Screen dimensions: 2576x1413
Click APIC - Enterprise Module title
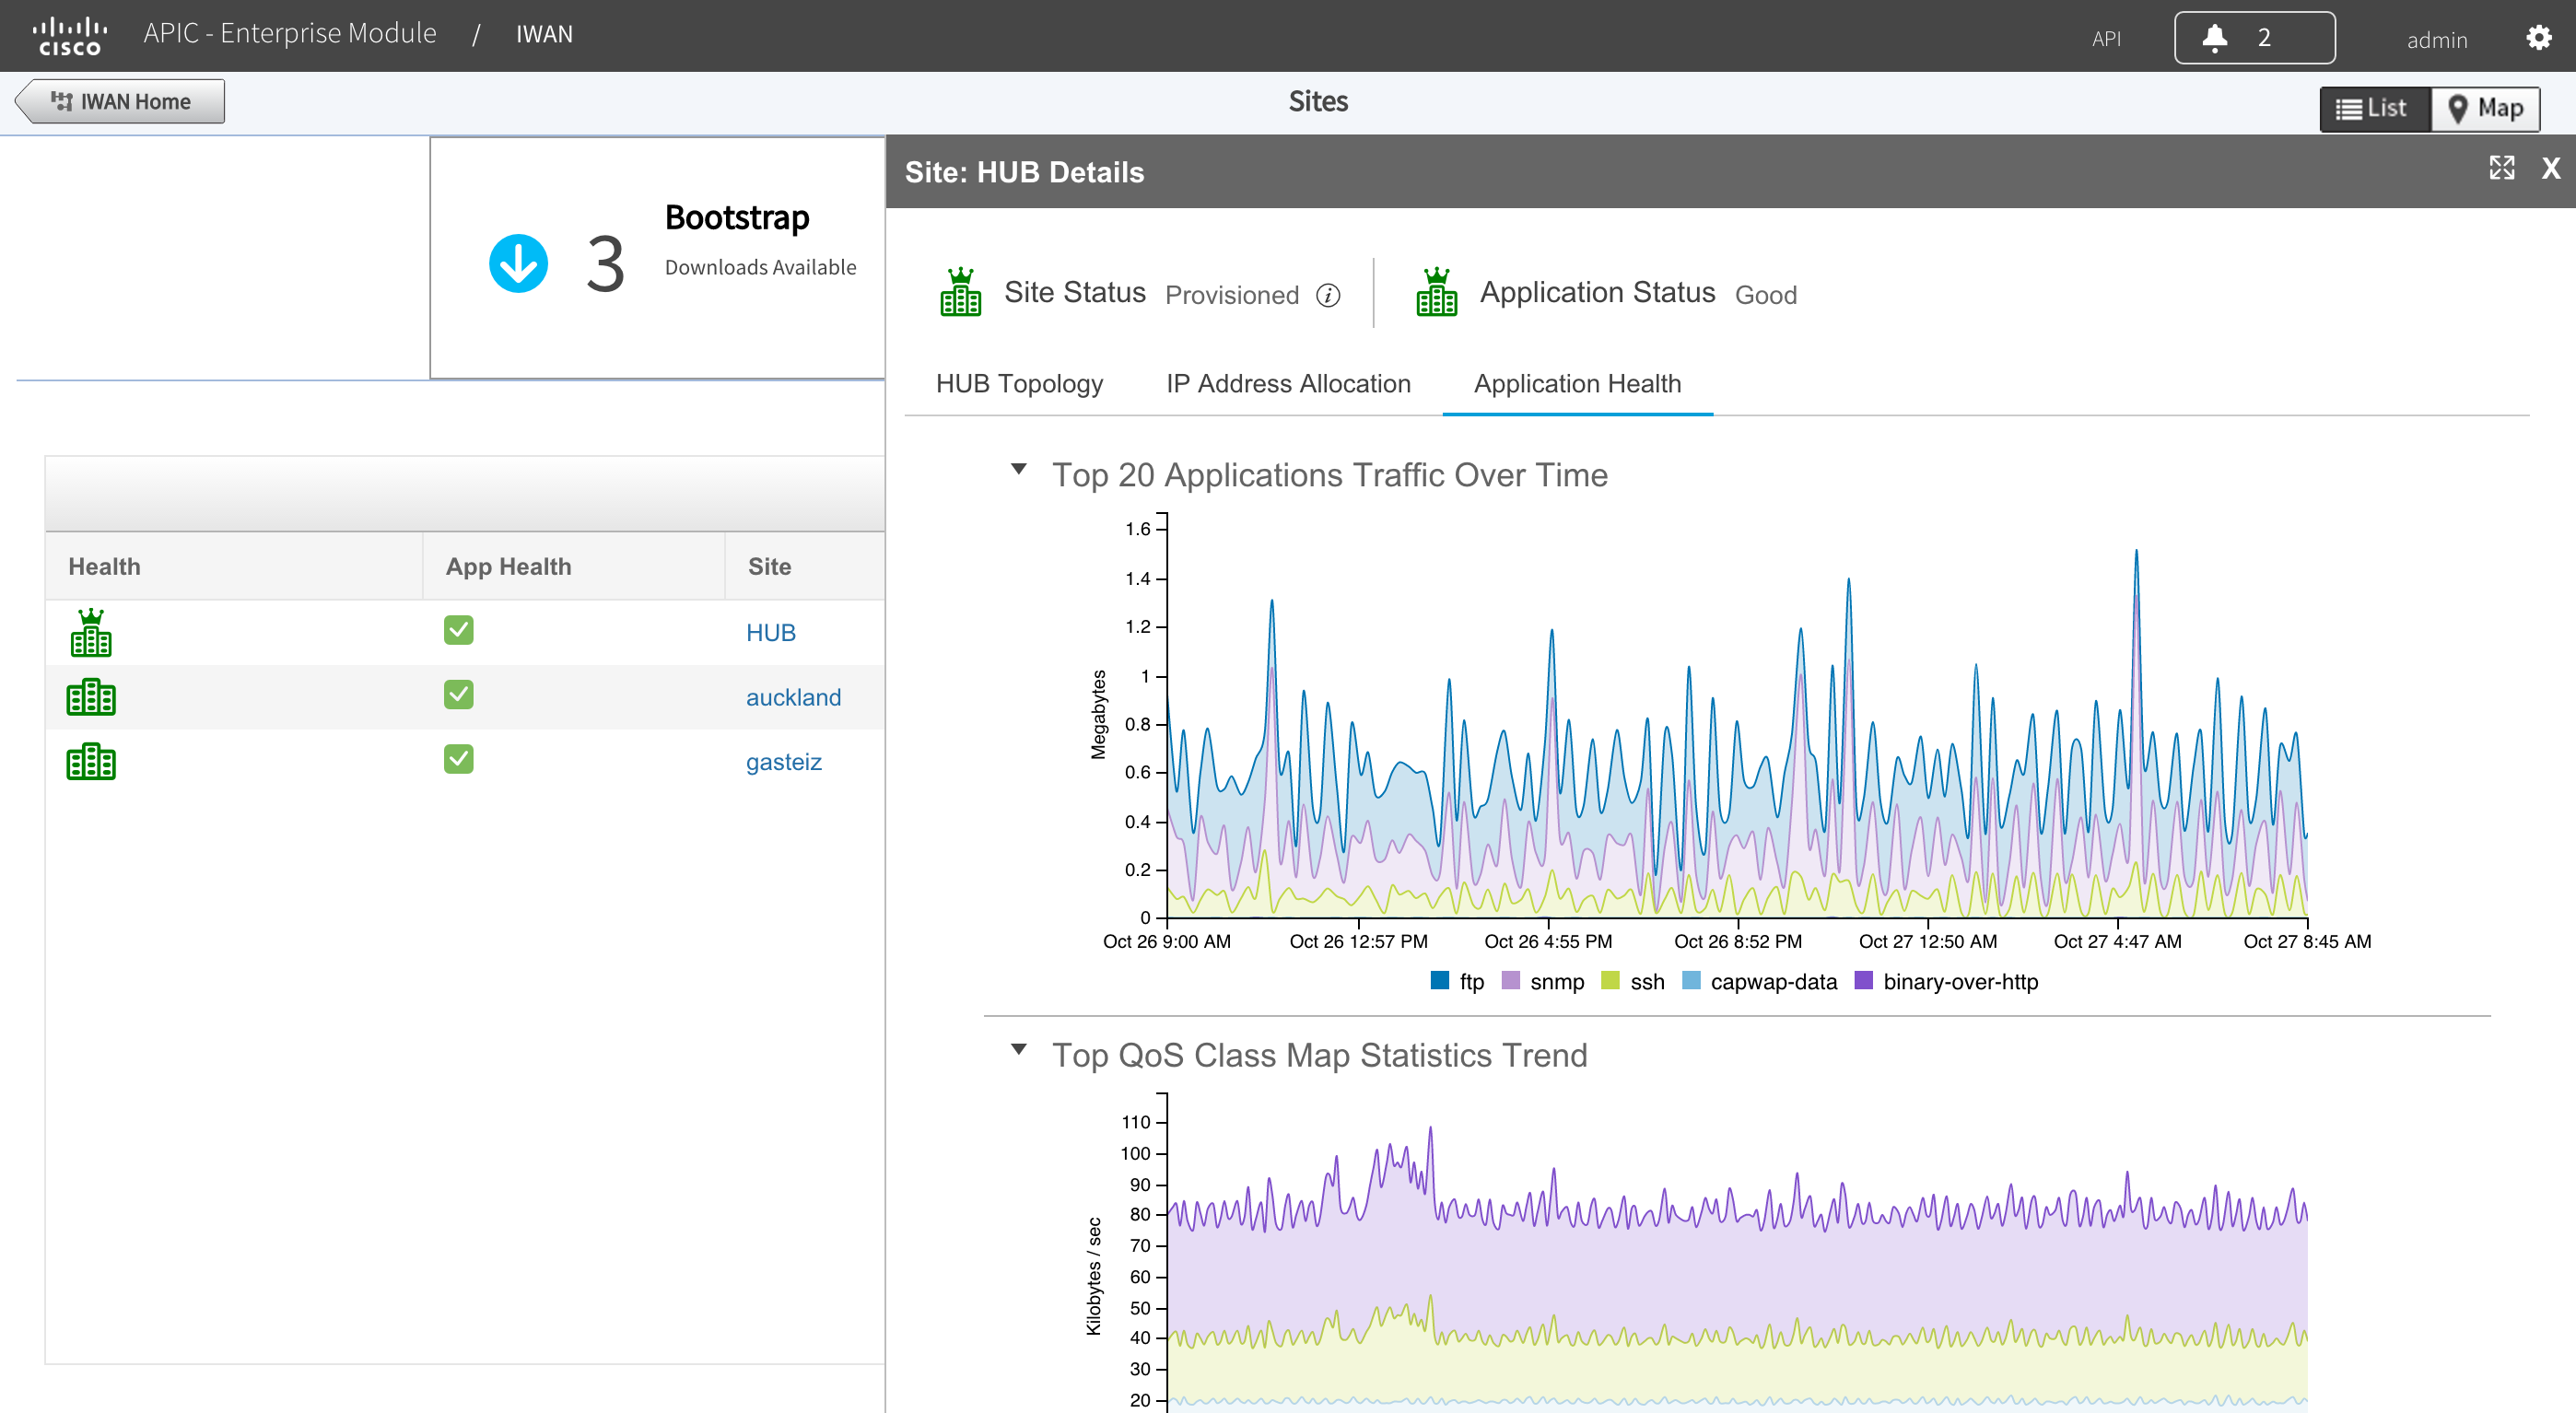pyautogui.click(x=290, y=33)
